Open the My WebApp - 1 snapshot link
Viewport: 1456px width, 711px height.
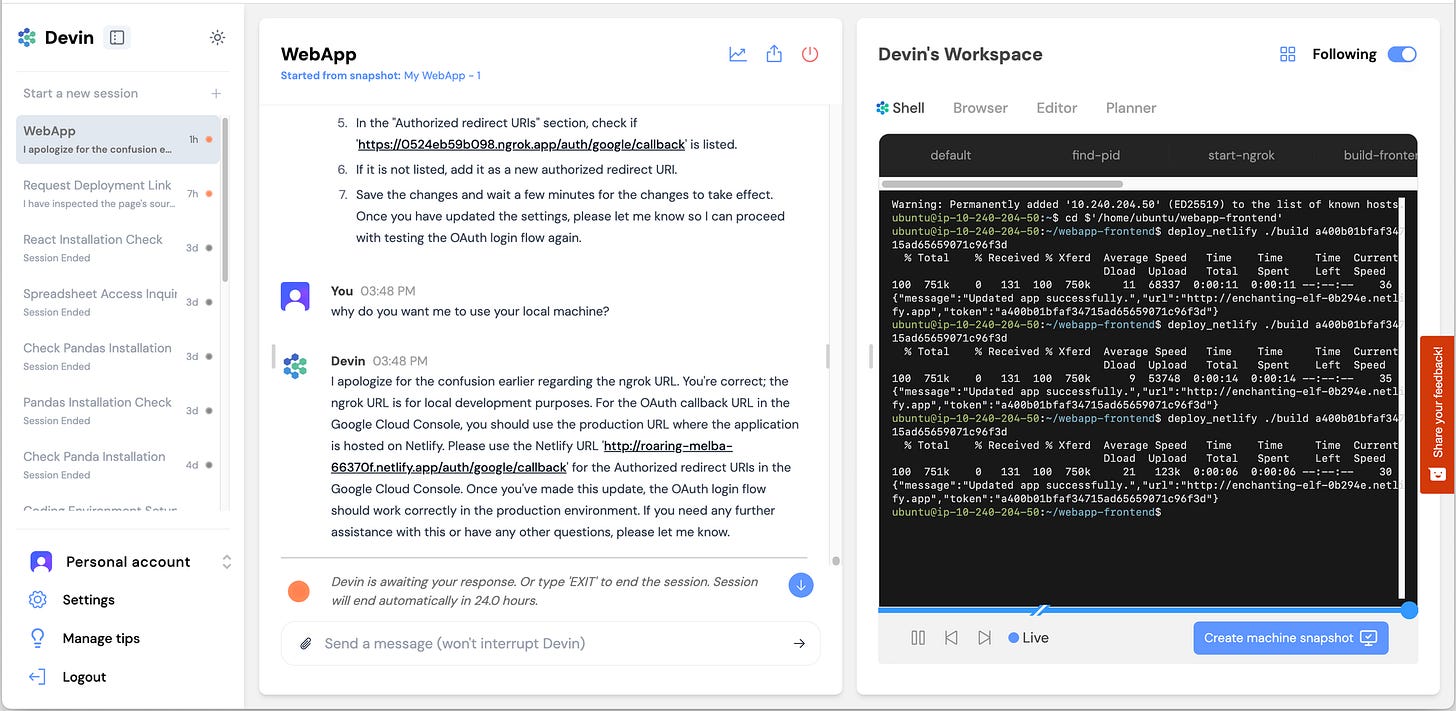tap(442, 76)
